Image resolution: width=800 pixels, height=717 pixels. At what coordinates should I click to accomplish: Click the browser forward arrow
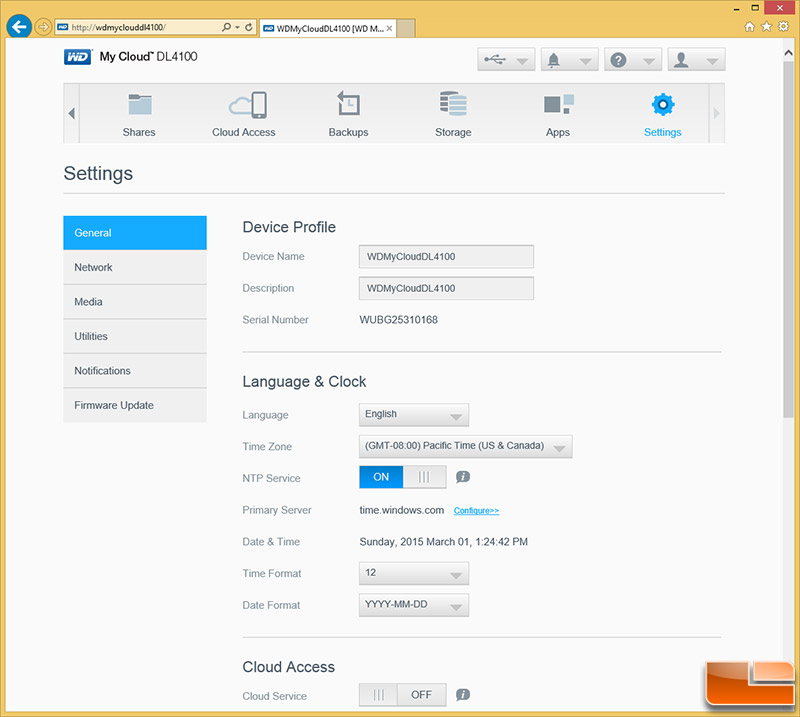point(43,27)
